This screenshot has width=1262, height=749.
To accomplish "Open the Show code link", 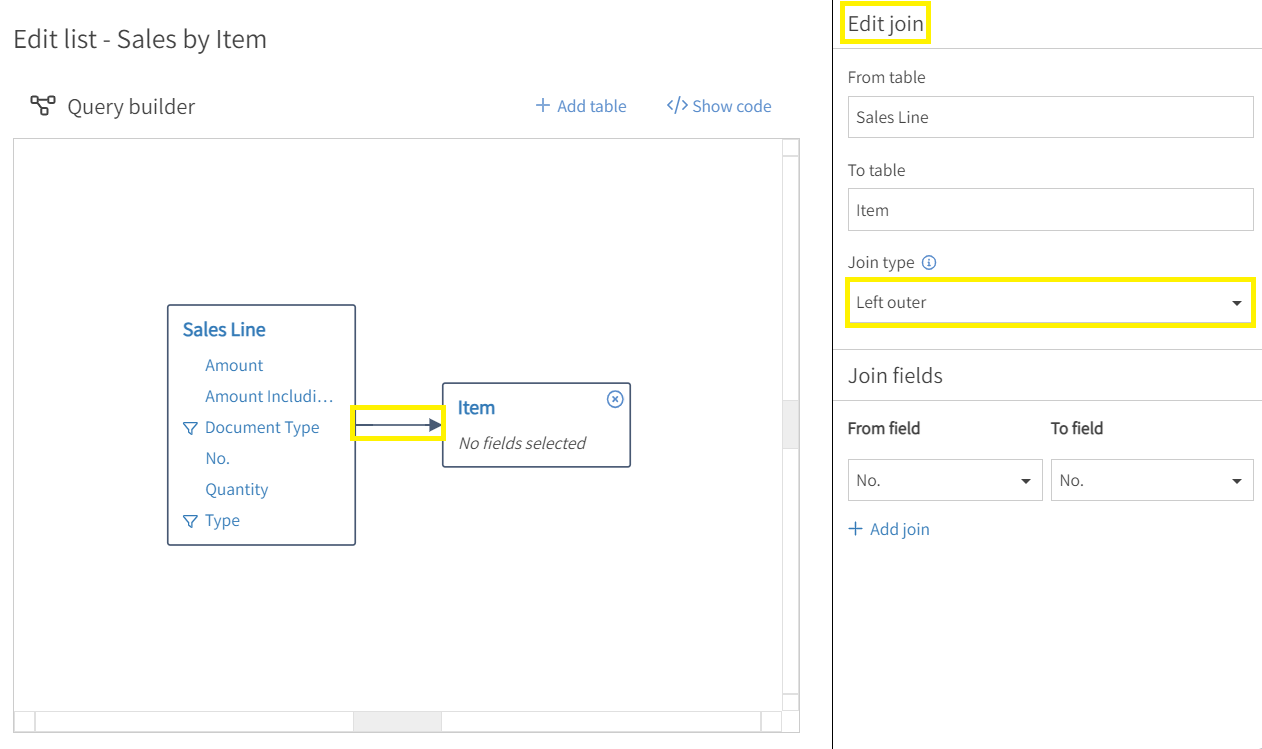I will 719,106.
